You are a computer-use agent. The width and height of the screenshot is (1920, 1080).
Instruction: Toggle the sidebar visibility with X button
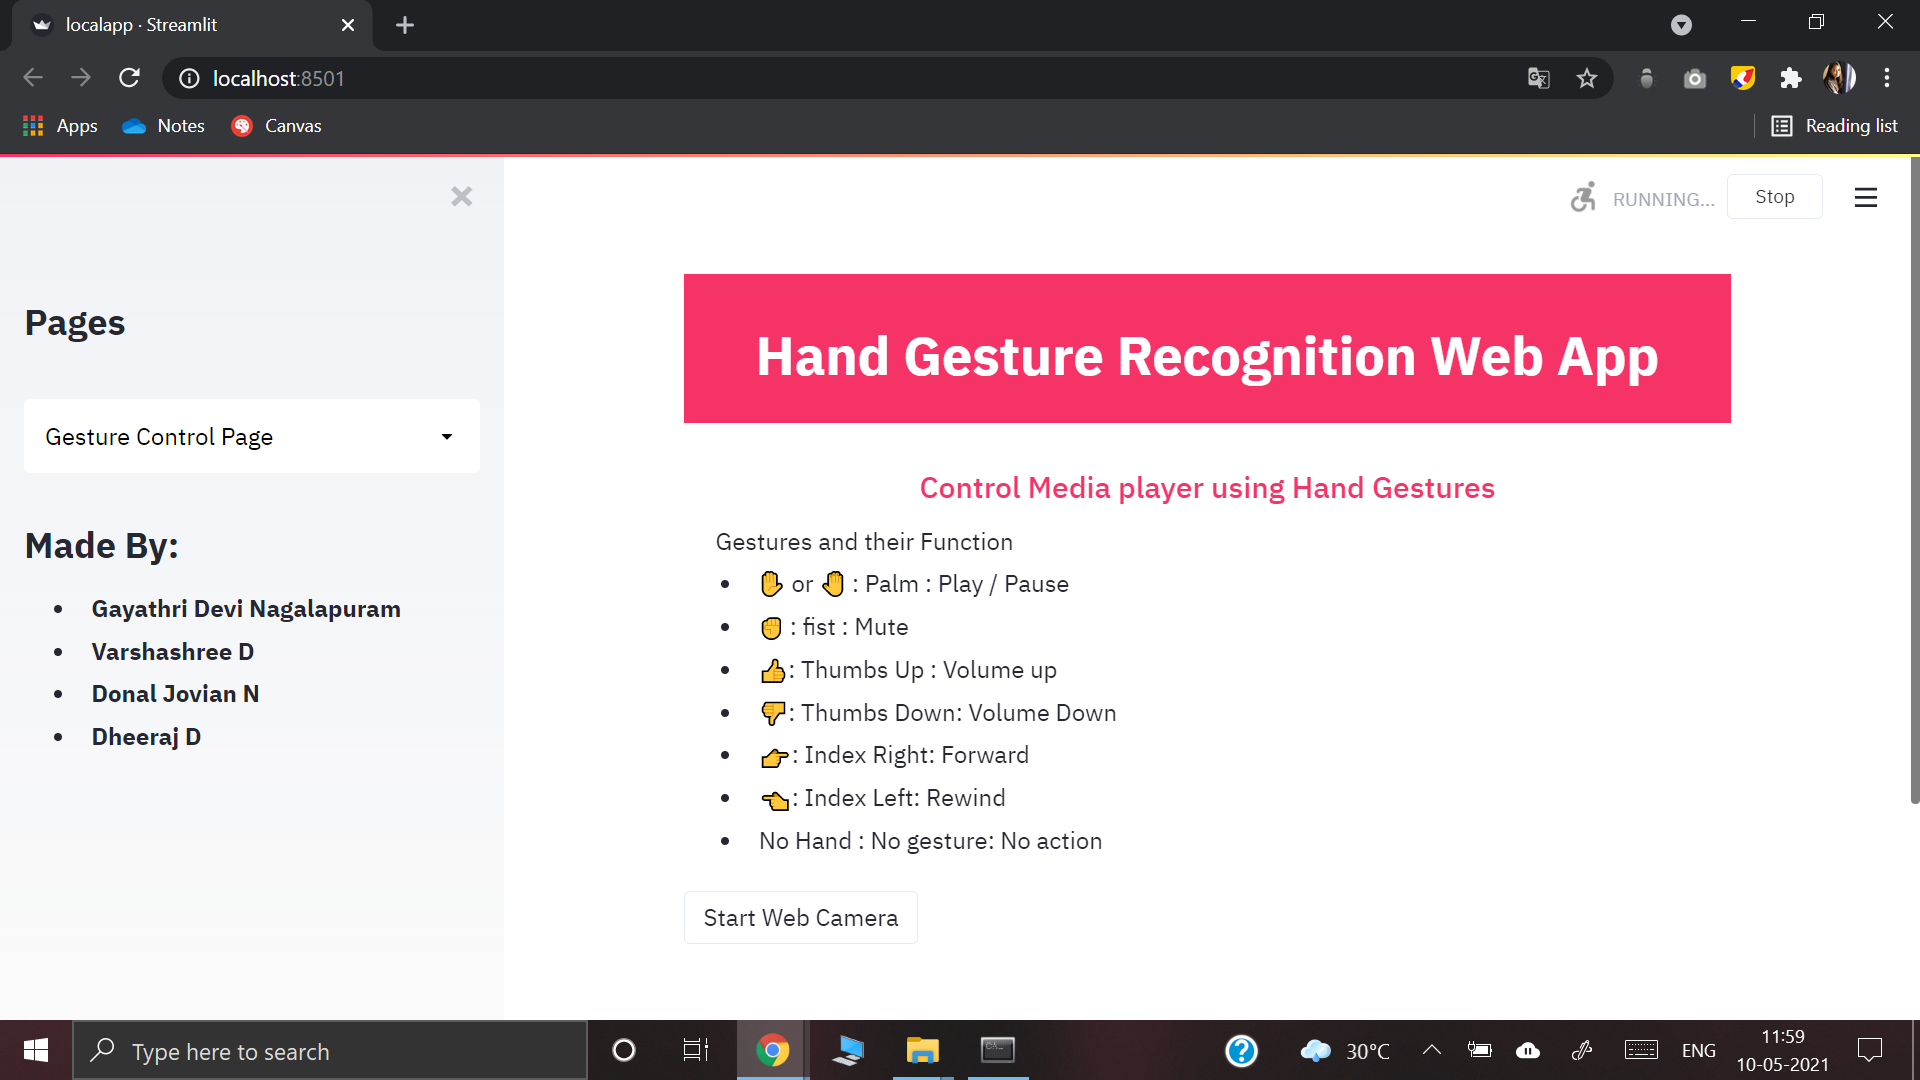(463, 196)
